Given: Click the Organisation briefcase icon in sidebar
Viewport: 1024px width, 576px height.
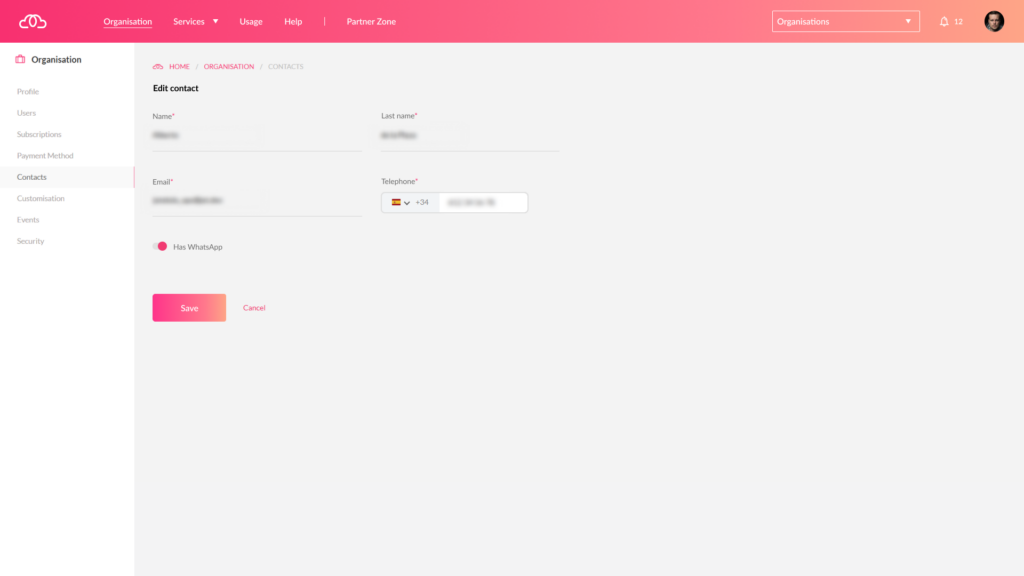Looking at the screenshot, I should pyautogui.click(x=20, y=60).
